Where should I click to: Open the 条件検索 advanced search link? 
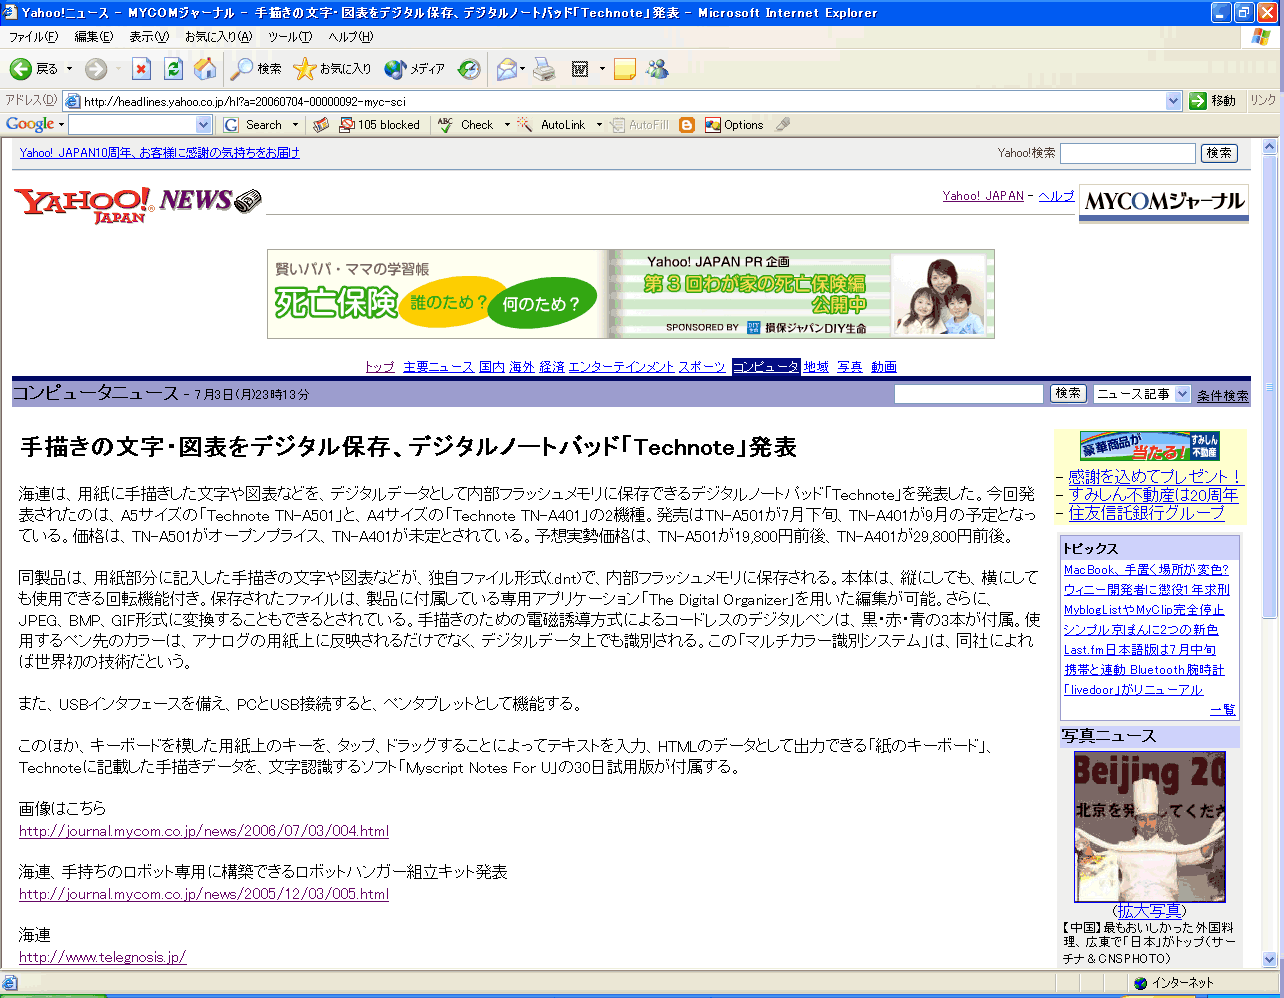point(1223,396)
